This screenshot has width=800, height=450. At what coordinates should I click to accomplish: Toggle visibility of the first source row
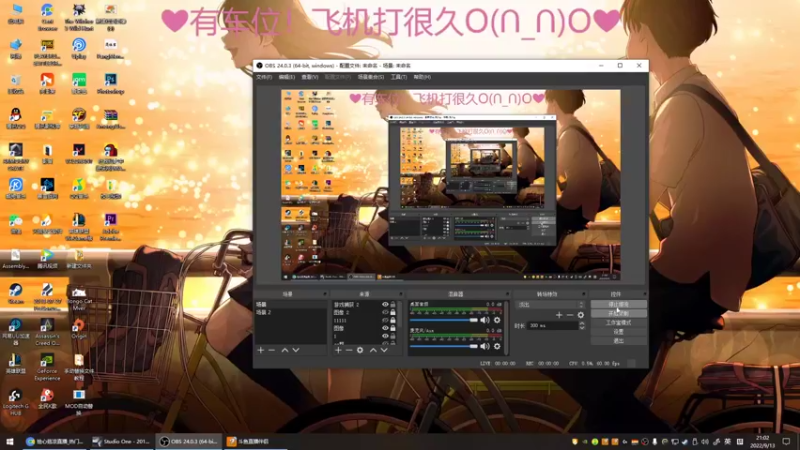point(385,305)
